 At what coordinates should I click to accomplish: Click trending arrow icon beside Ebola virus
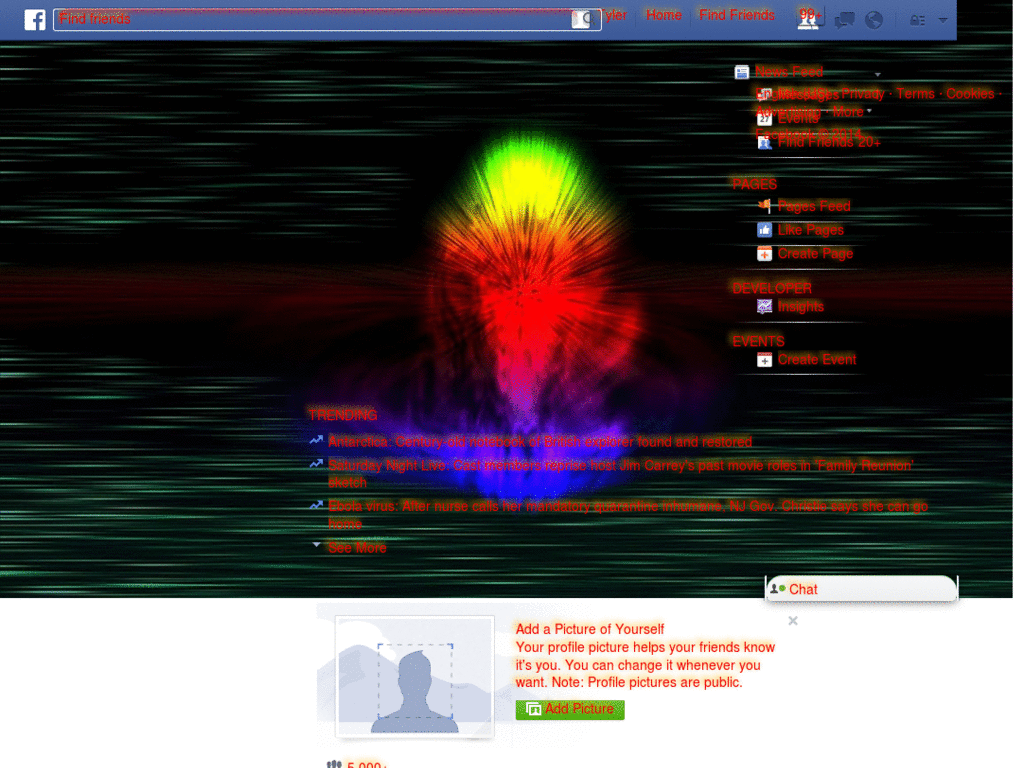(x=316, y=505)
